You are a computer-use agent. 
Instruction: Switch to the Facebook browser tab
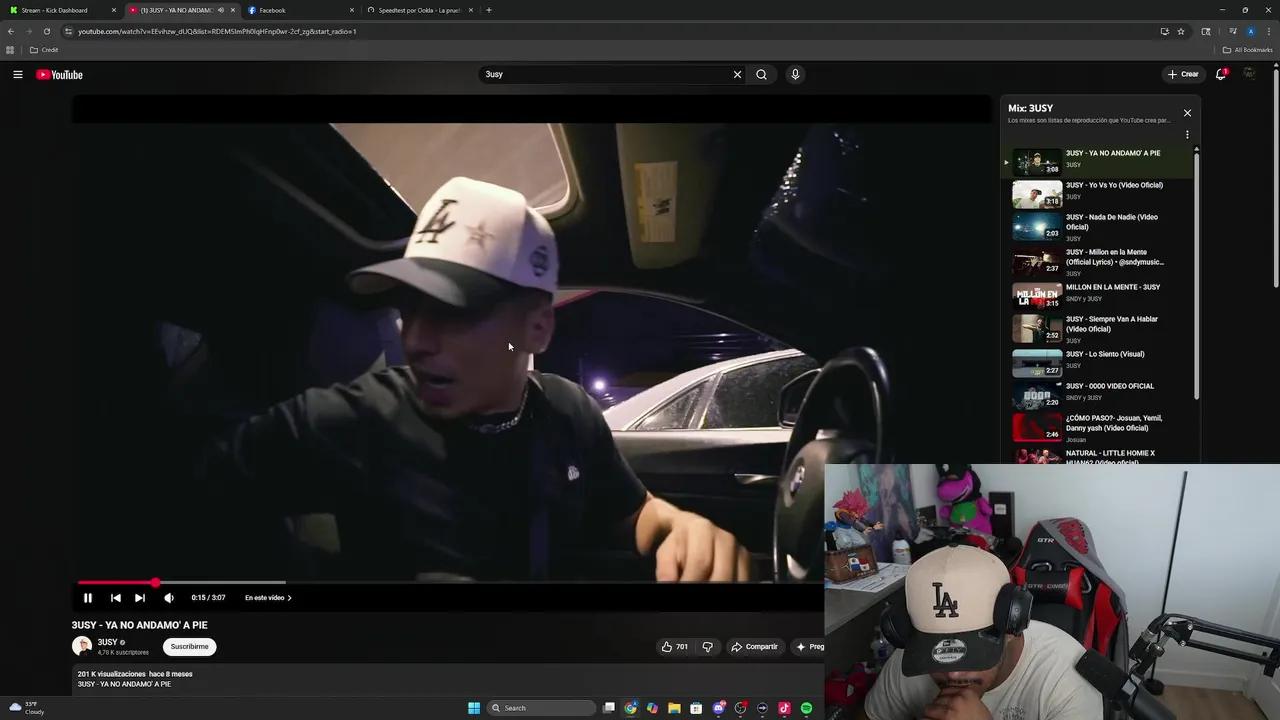point(270,10)
